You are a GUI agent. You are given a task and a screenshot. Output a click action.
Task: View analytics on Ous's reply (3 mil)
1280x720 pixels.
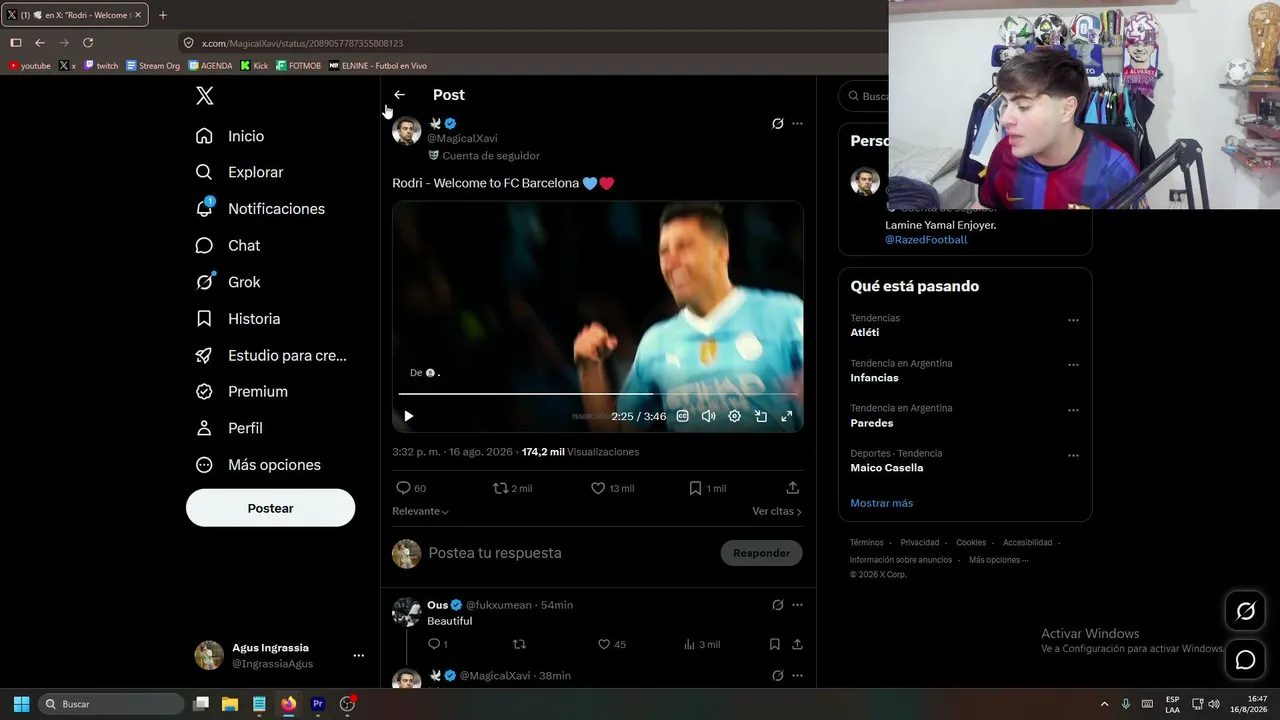coord(701,645)
